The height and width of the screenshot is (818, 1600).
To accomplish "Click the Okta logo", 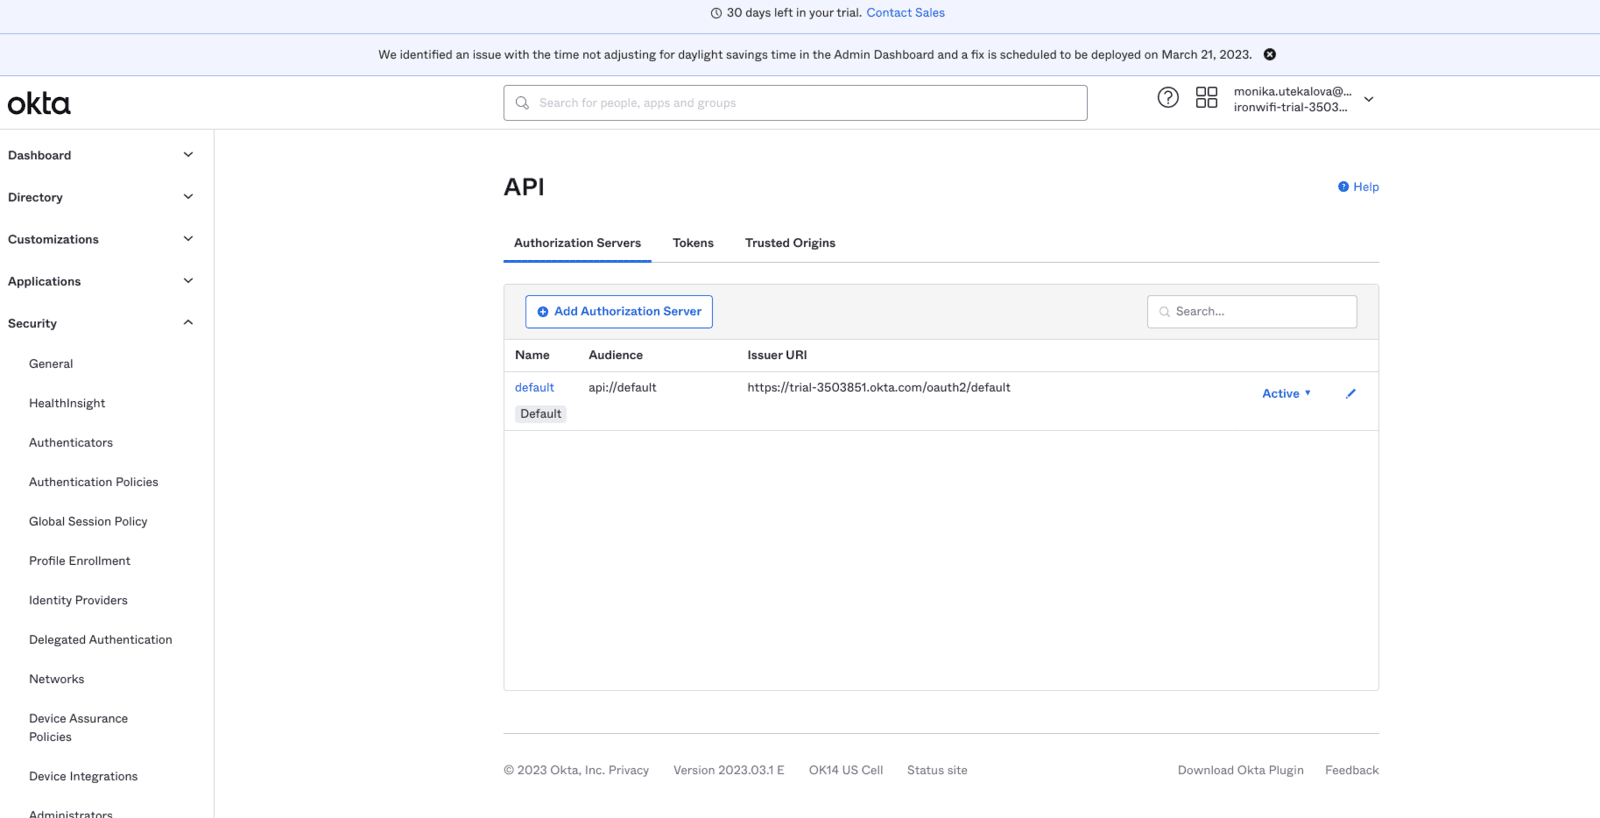I will point(39,103).
